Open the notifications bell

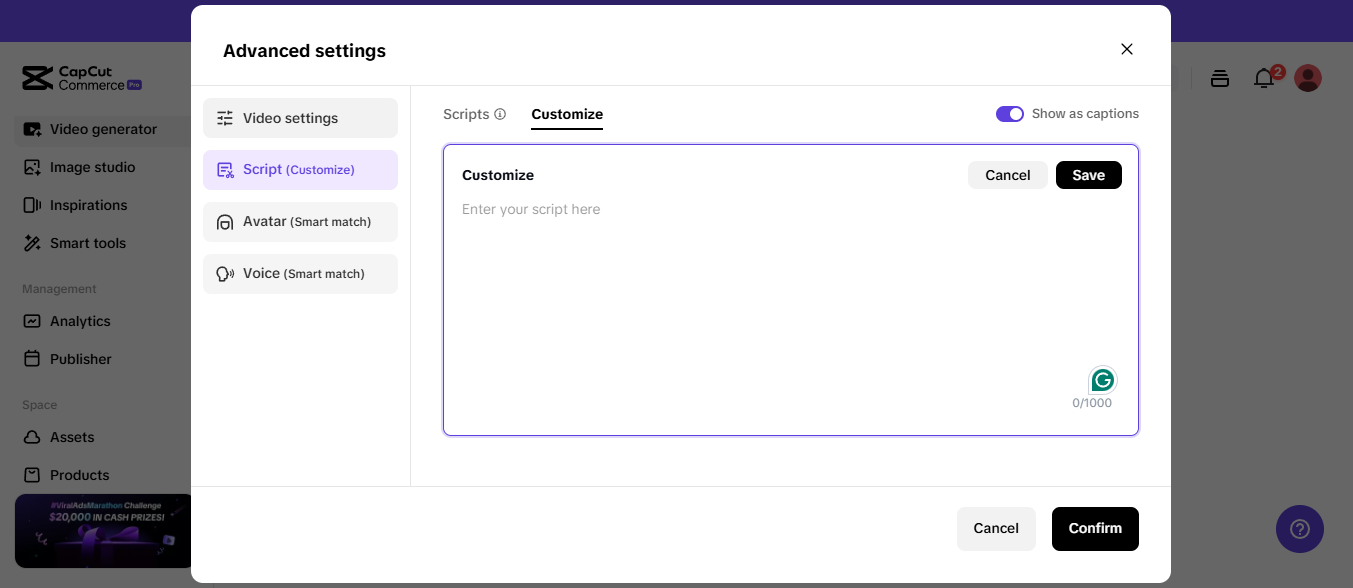(x=1265, y=78)
